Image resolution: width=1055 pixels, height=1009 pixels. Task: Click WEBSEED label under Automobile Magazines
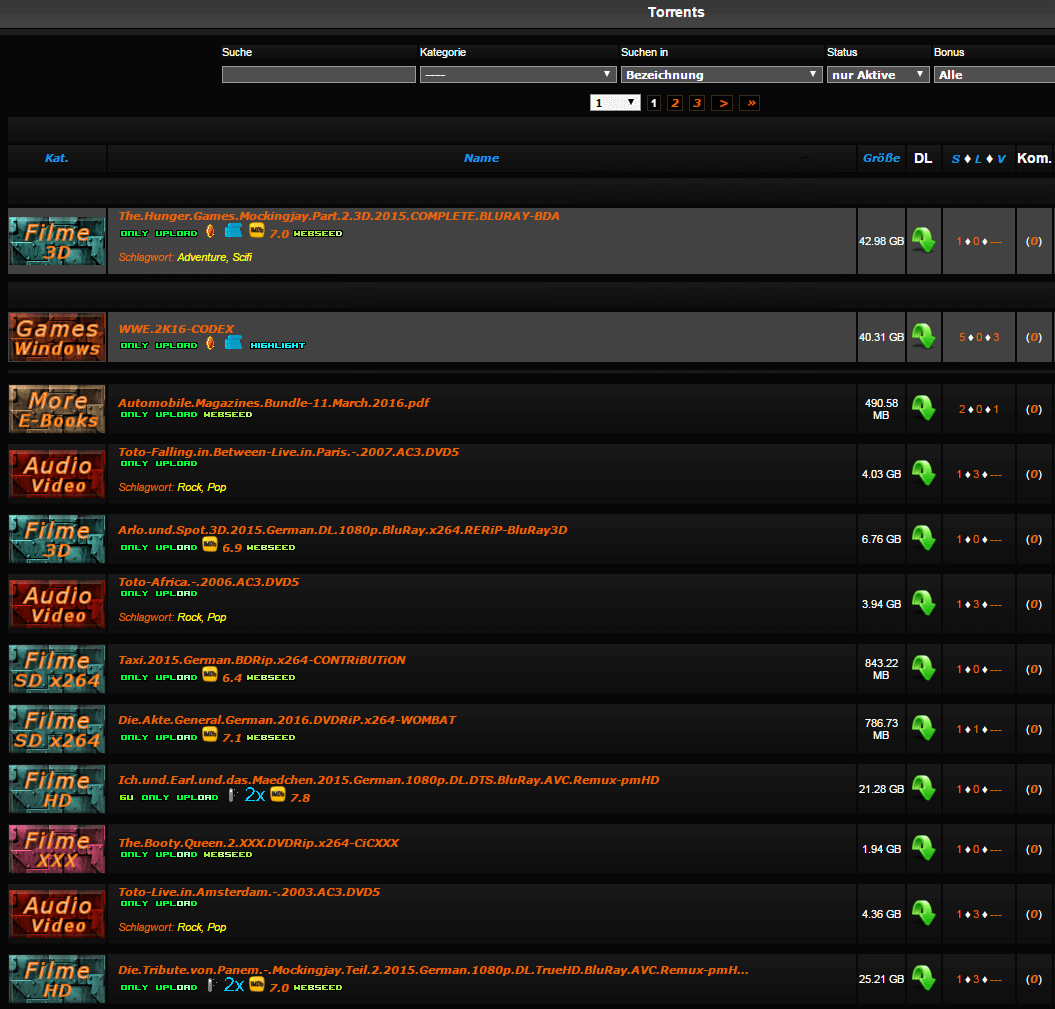click(x=227, y=414)
